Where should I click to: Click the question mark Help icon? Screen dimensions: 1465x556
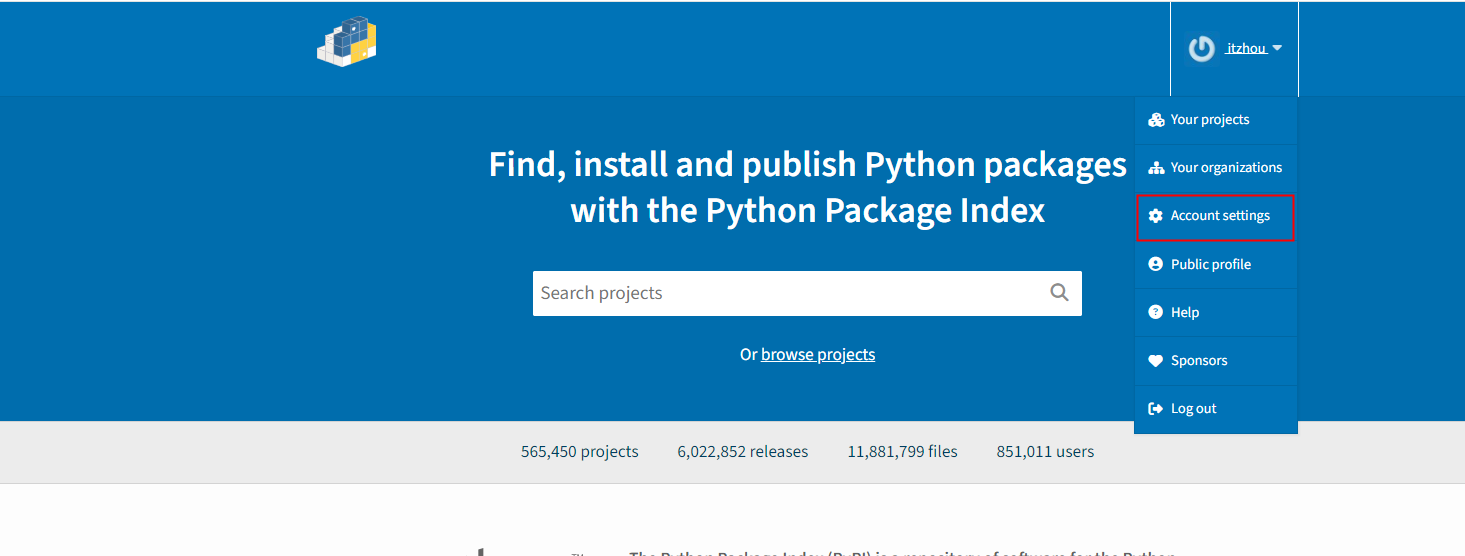click(1156, 313)
